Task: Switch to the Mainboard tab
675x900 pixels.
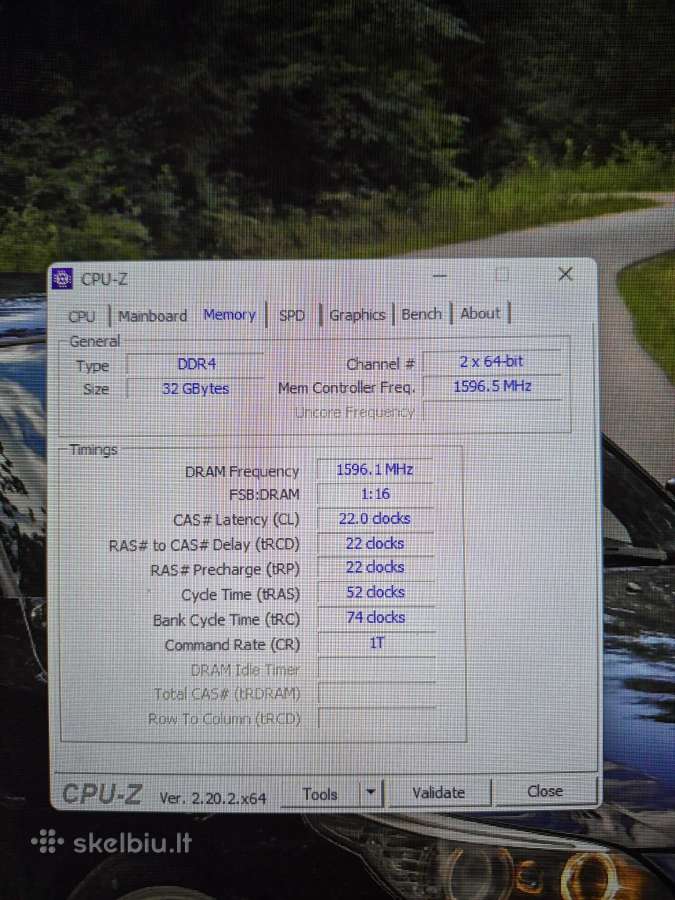Action: click(x=153, y=316)
